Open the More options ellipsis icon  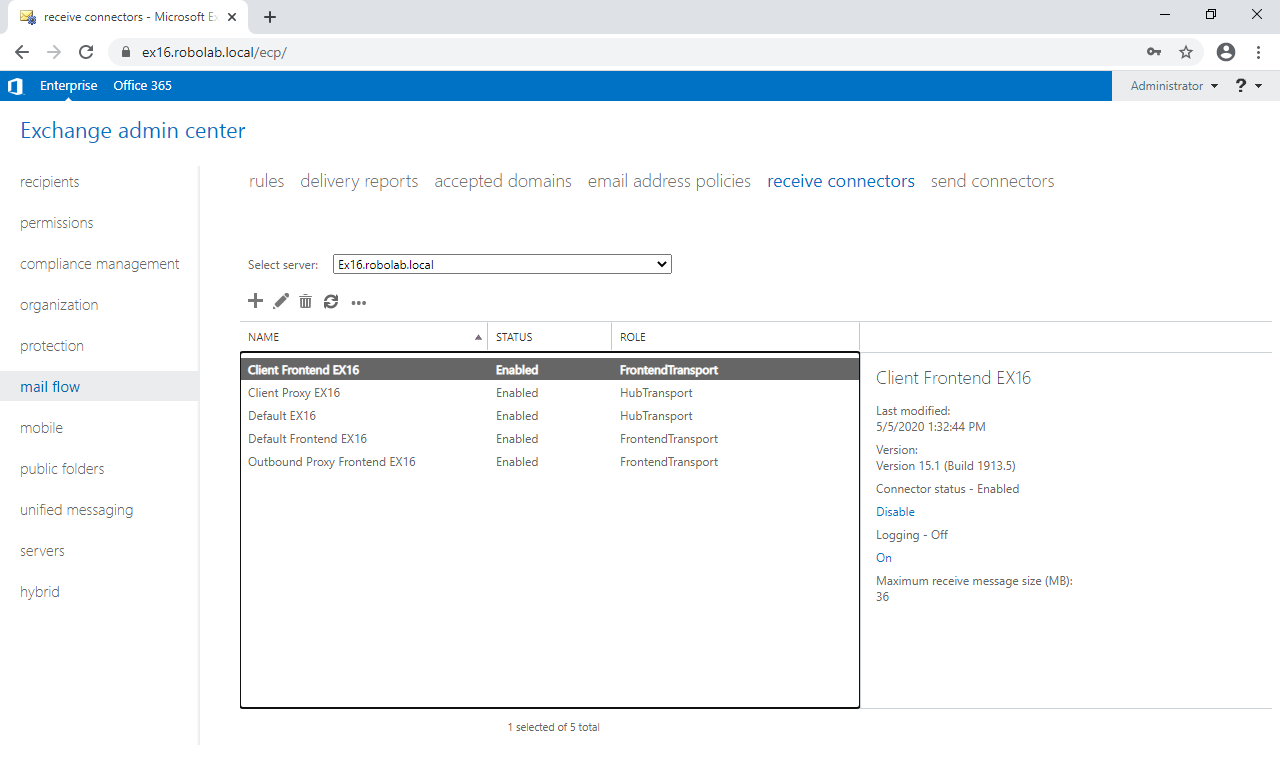358,302
